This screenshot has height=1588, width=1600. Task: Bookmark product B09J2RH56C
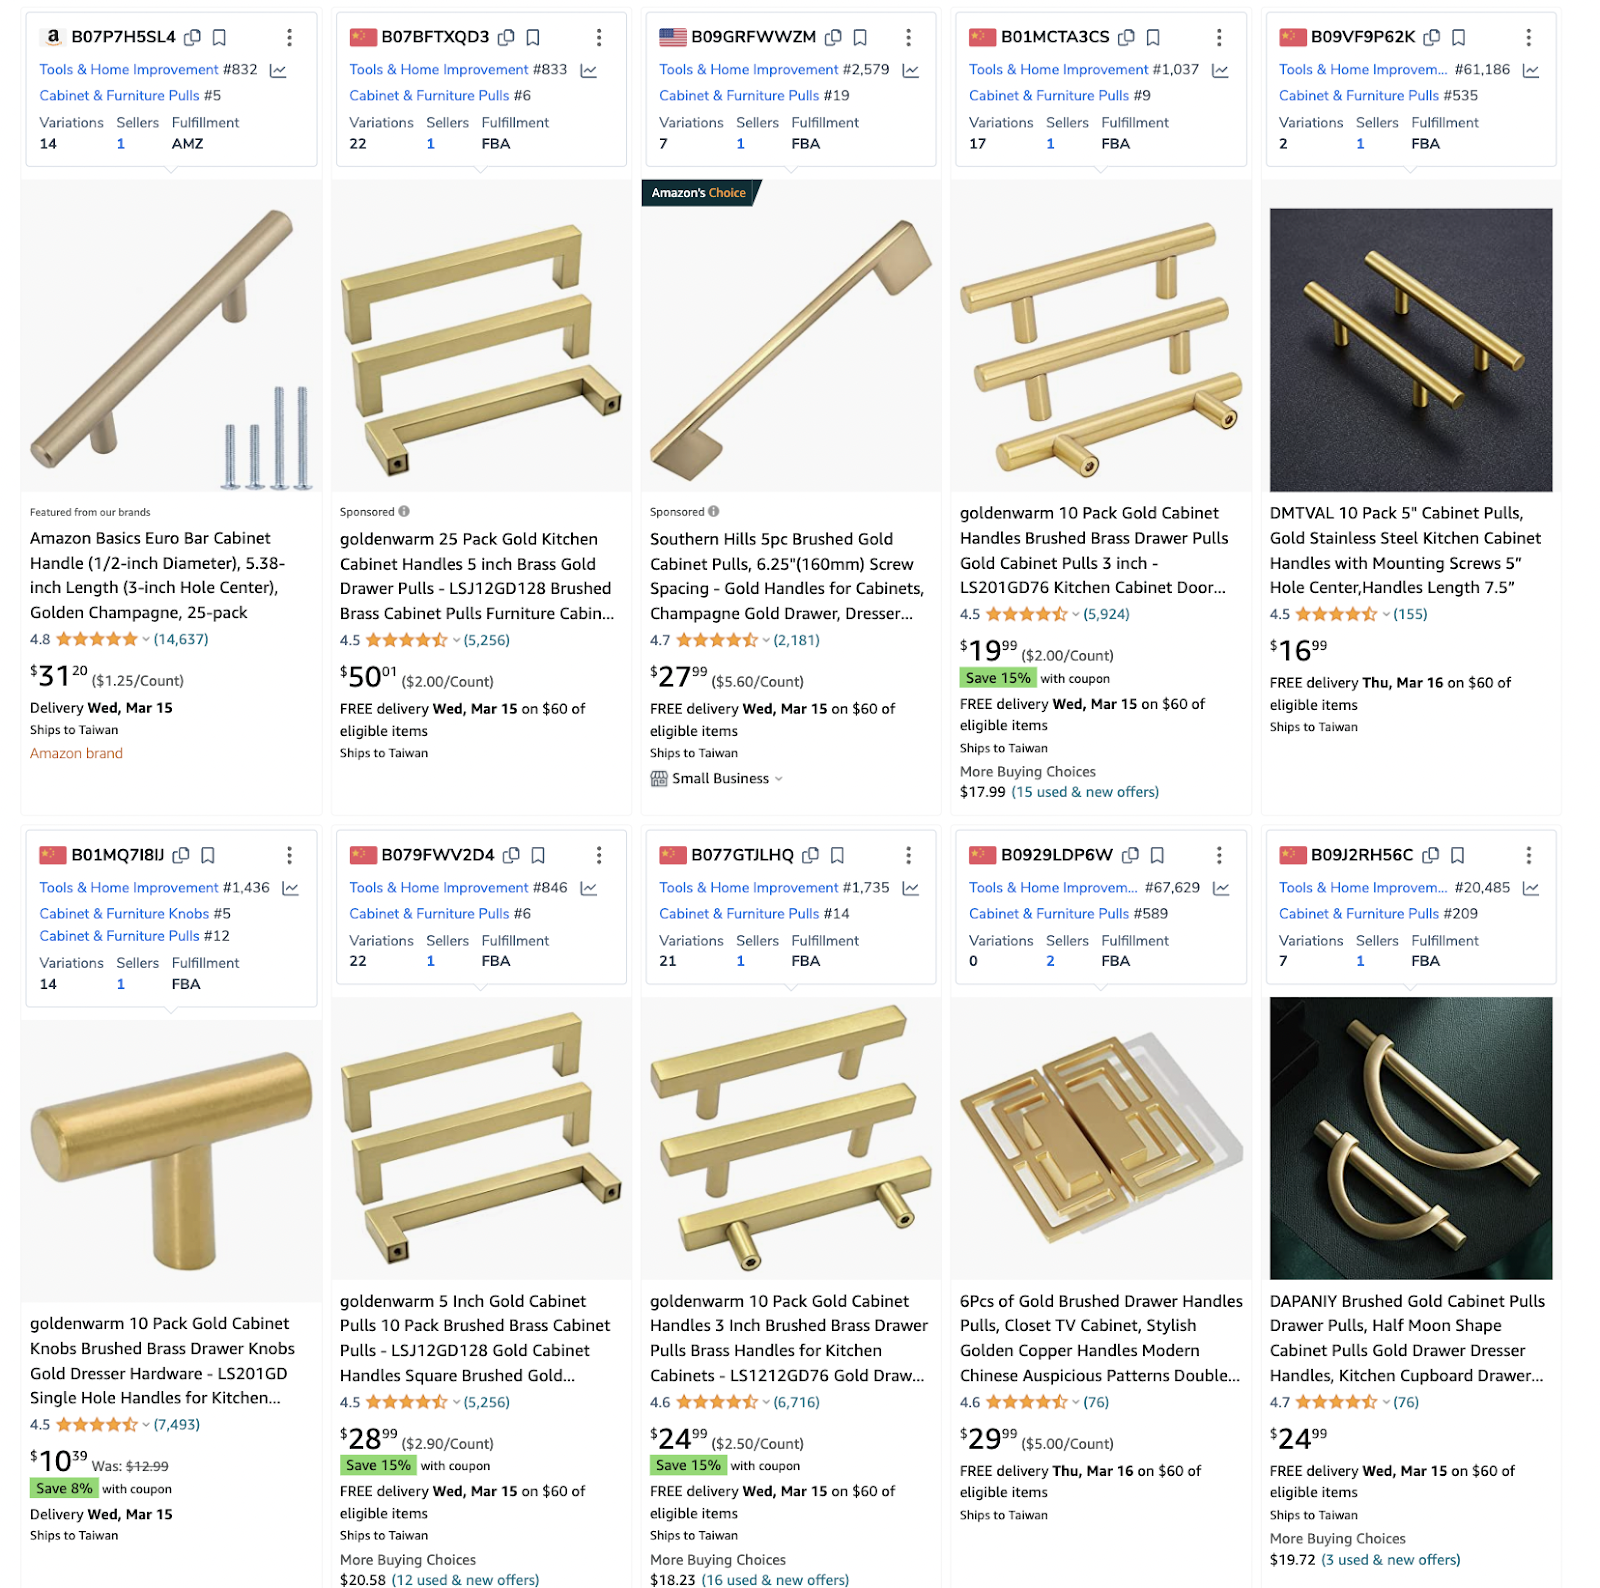coord(1458,855)
